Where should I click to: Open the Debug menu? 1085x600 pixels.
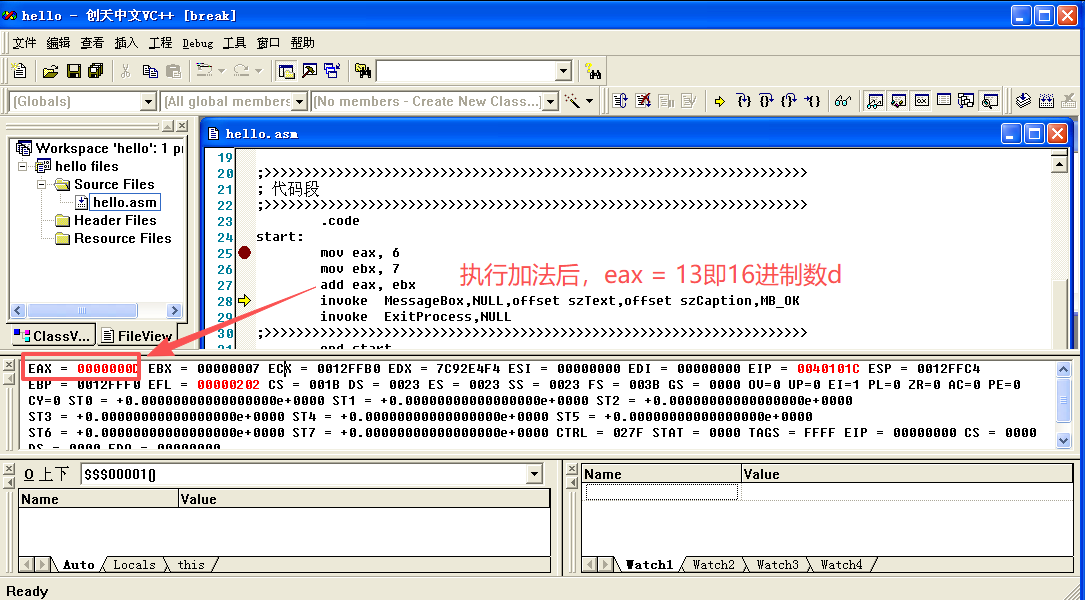198,43
